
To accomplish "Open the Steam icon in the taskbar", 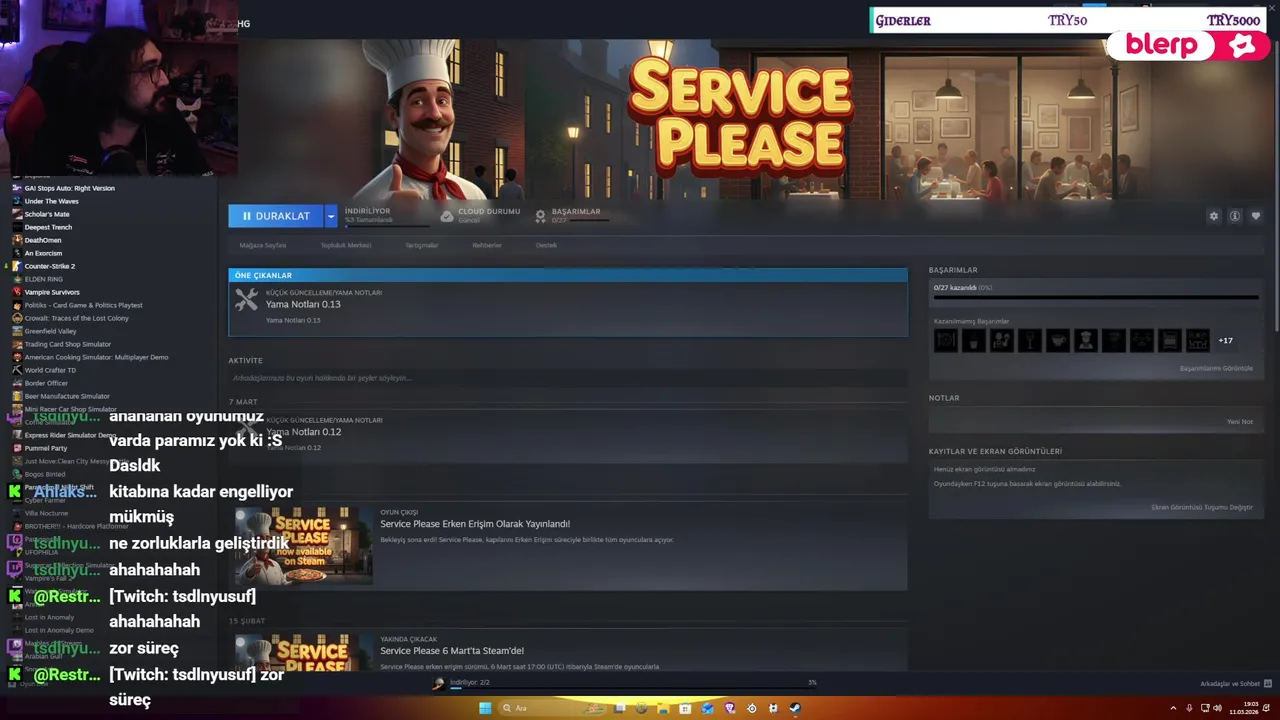I will 795,708.
